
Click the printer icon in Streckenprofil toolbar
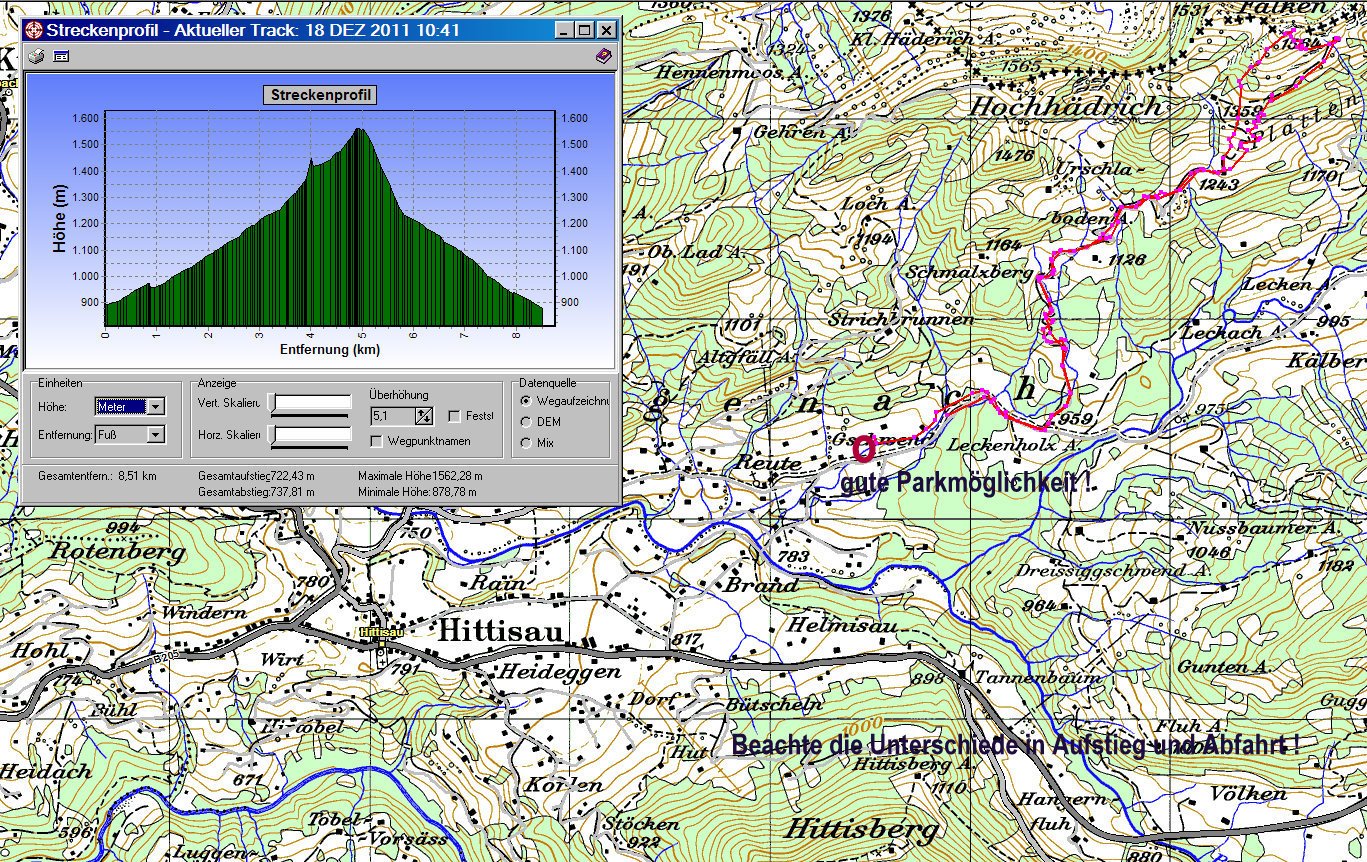pos(36,57)
